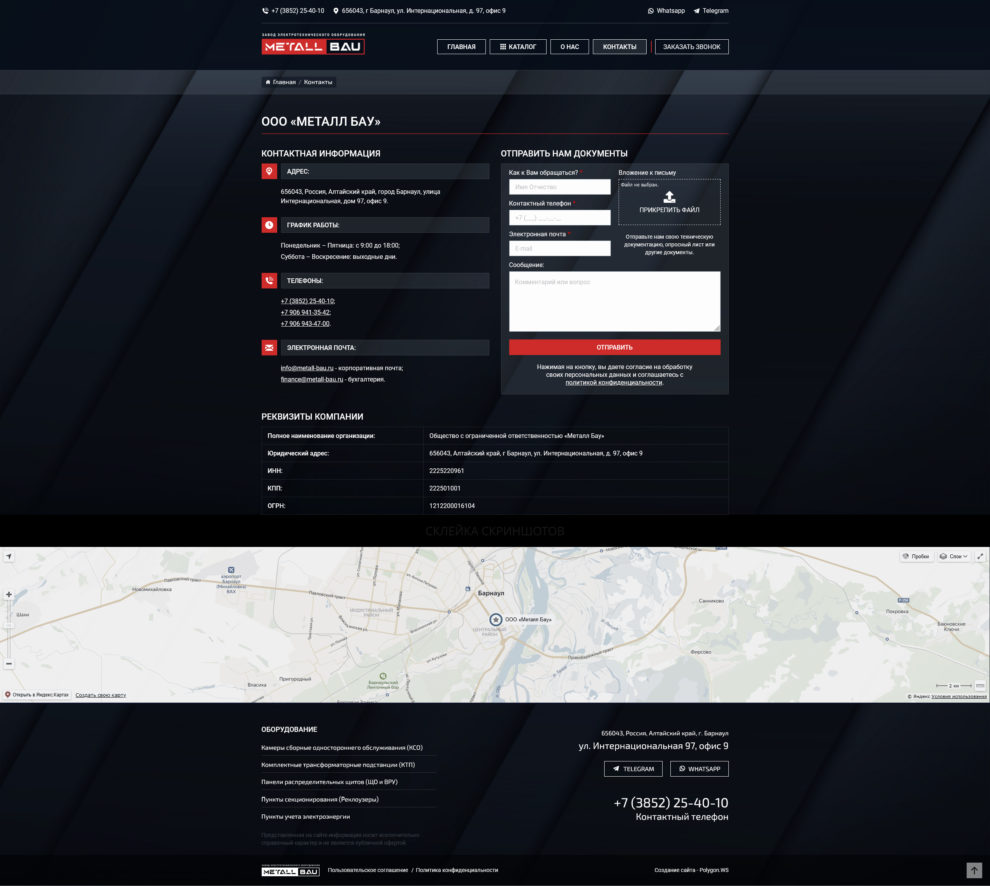Viewport: 990px width, 886px height.
Task: Open Панели распределительных щитов footer link
Action: click(329, 782)
